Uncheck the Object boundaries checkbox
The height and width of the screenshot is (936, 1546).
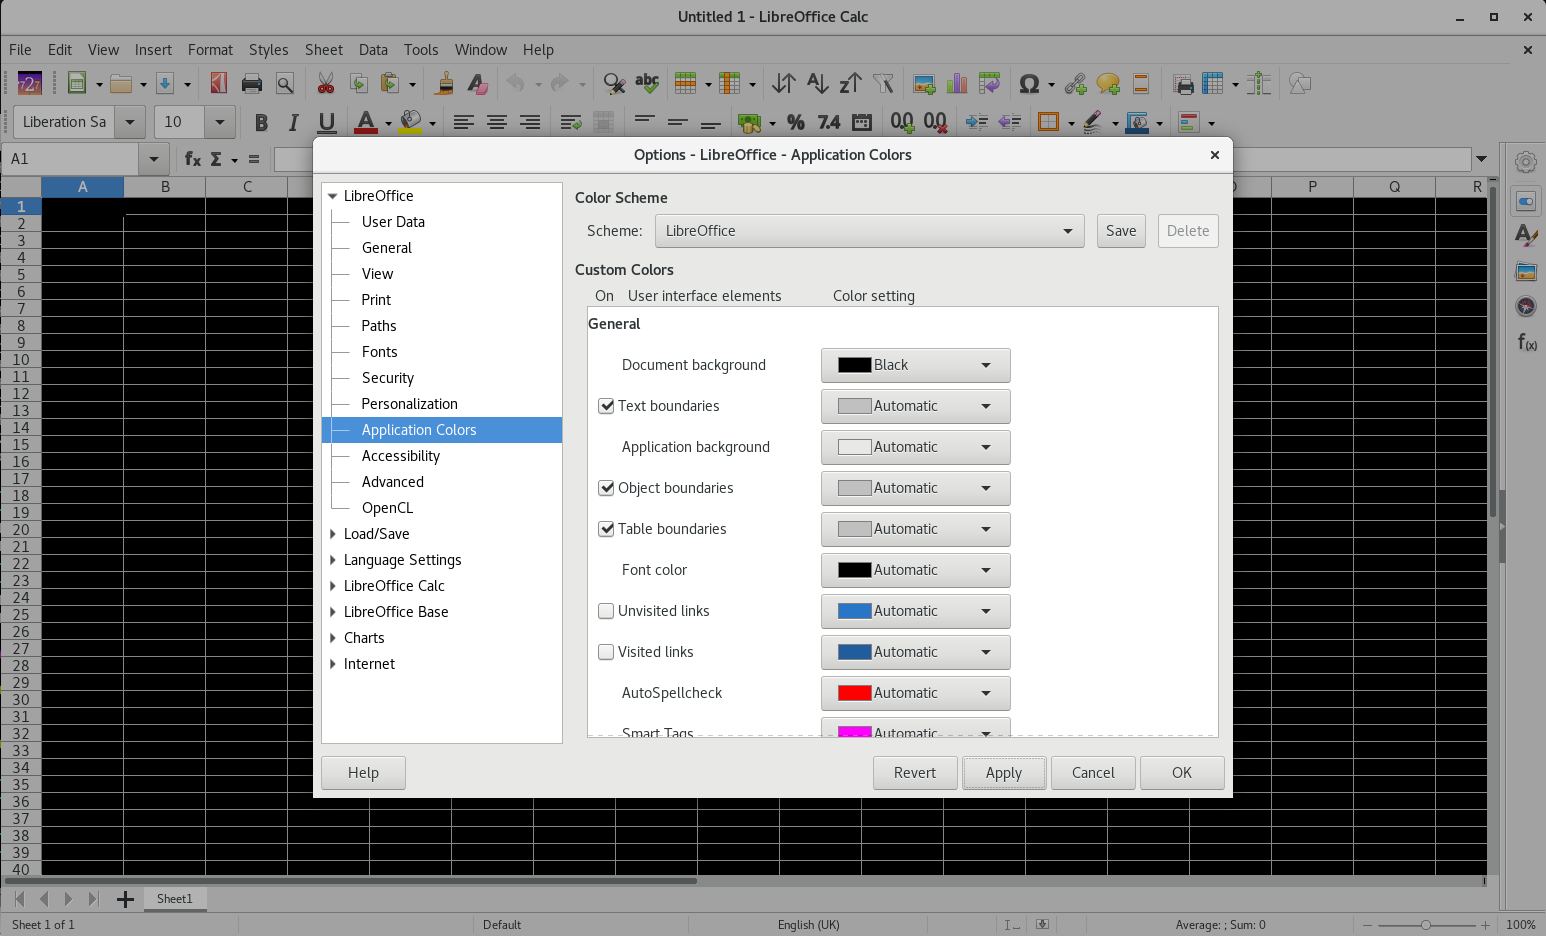tap(606, 488)
